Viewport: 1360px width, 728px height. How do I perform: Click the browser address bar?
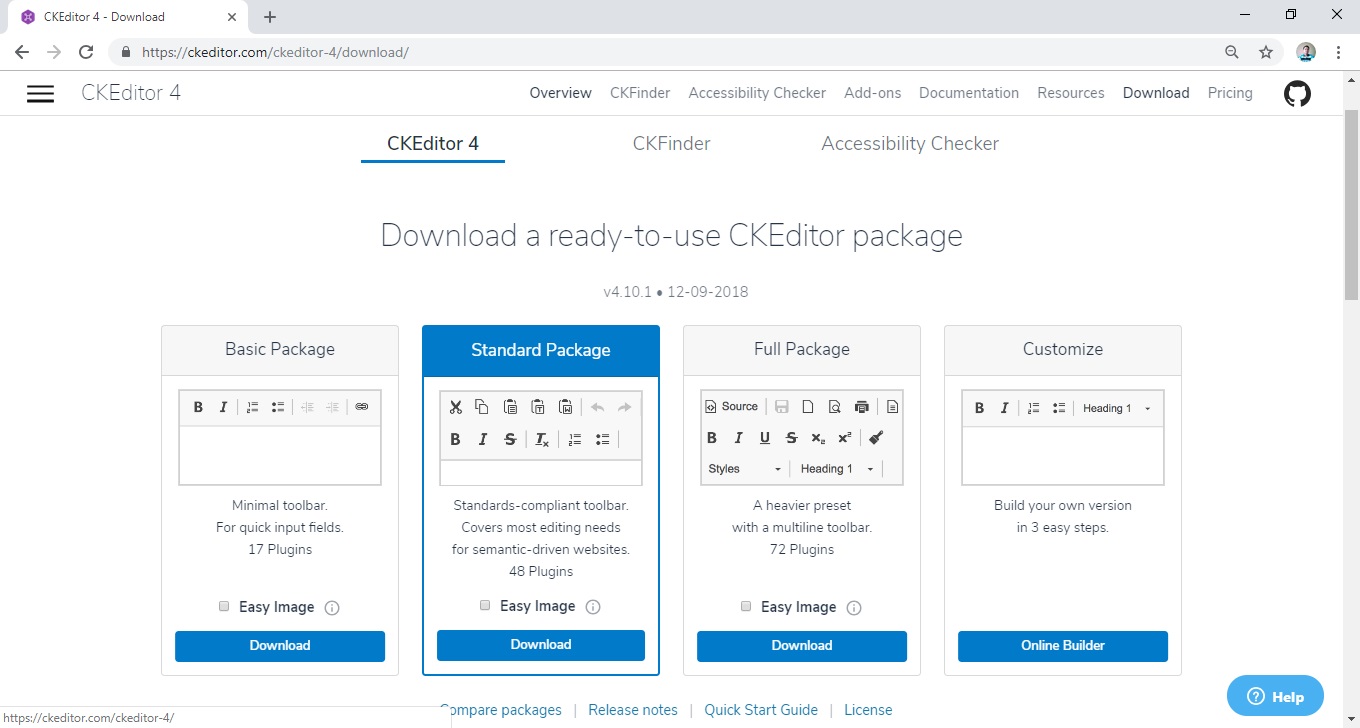670,52
